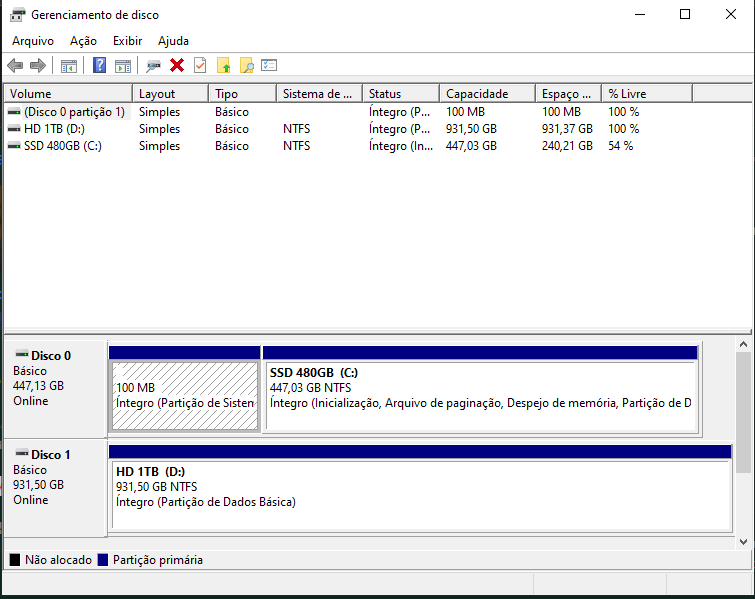Click the view settings list toolbar icon
This screenshot has width=755, height=599.
coord(269,65)
